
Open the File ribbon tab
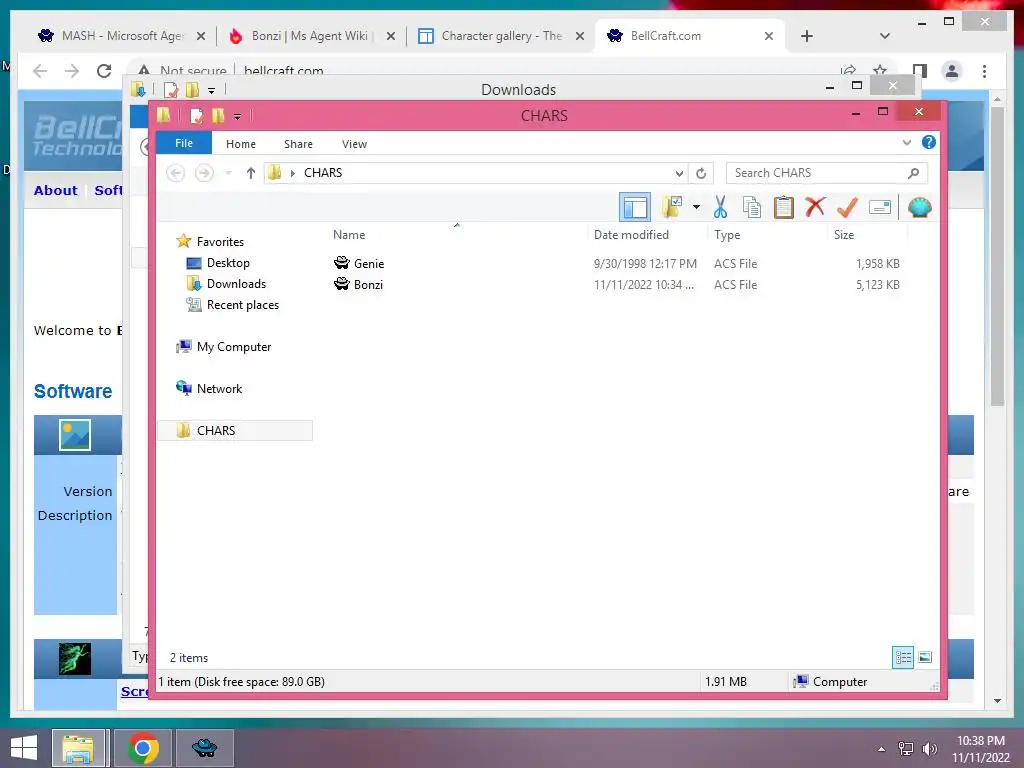(184, 143)
